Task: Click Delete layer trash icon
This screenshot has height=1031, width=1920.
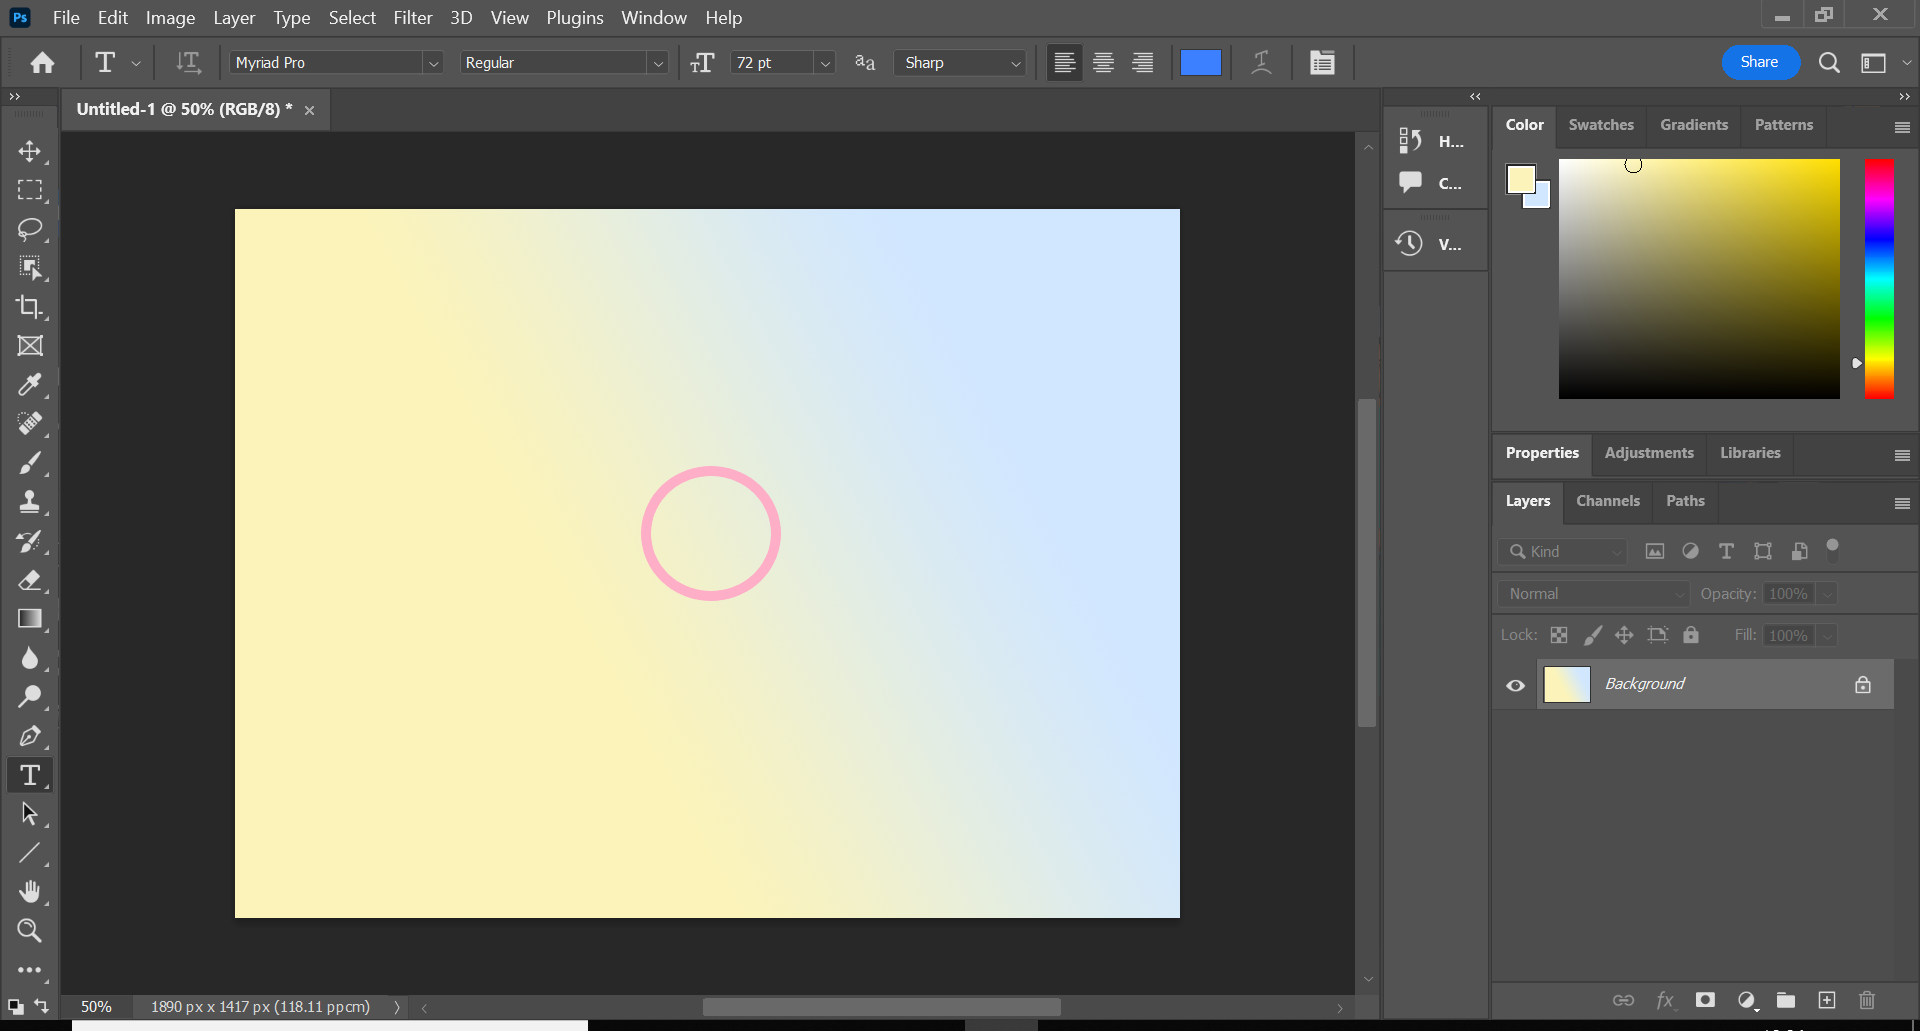Action: (x=1867, y=1000)
